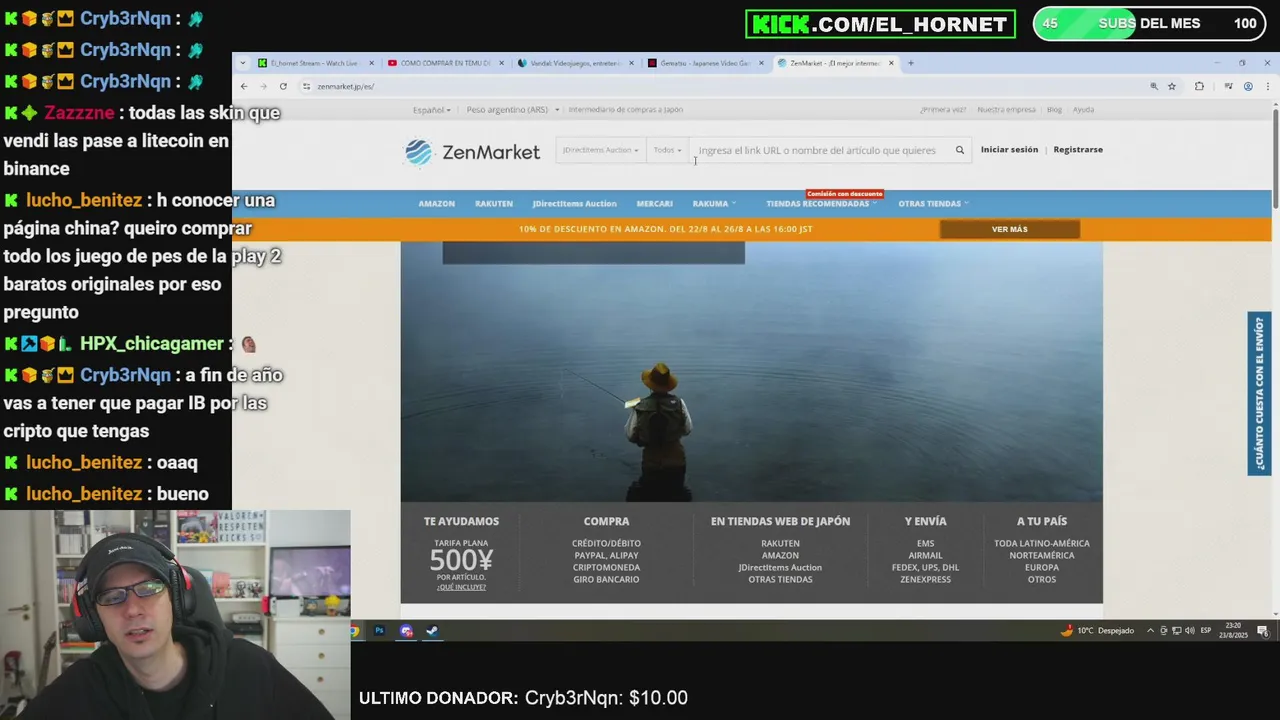Click the Registrarse link
Viewport: 1280px width, 720px height.
coord(1078,150)
